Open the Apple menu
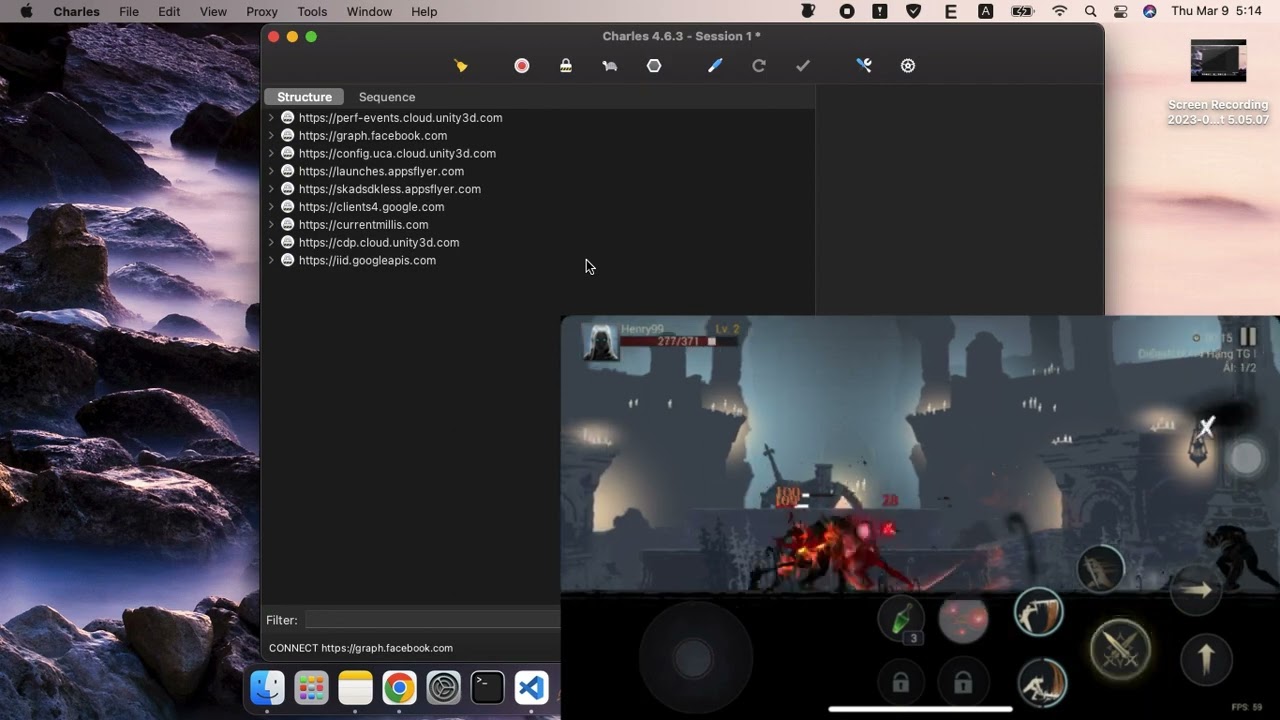1280x720 pixels. click(x=26, y=11)
